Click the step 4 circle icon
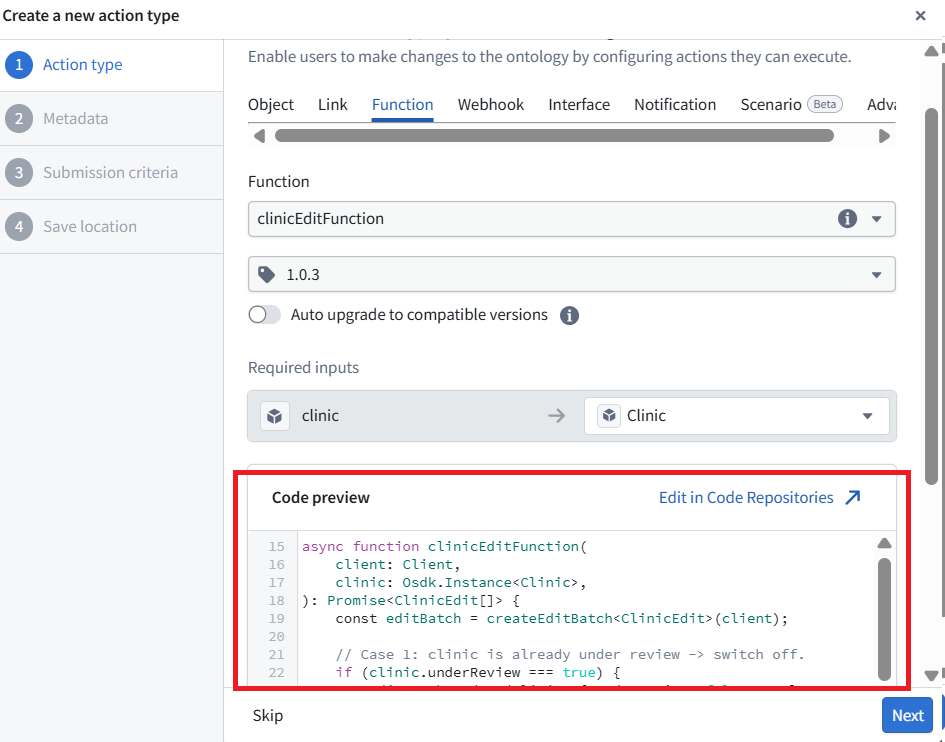This screenshot has height=742, width=945. click(19, 227)
